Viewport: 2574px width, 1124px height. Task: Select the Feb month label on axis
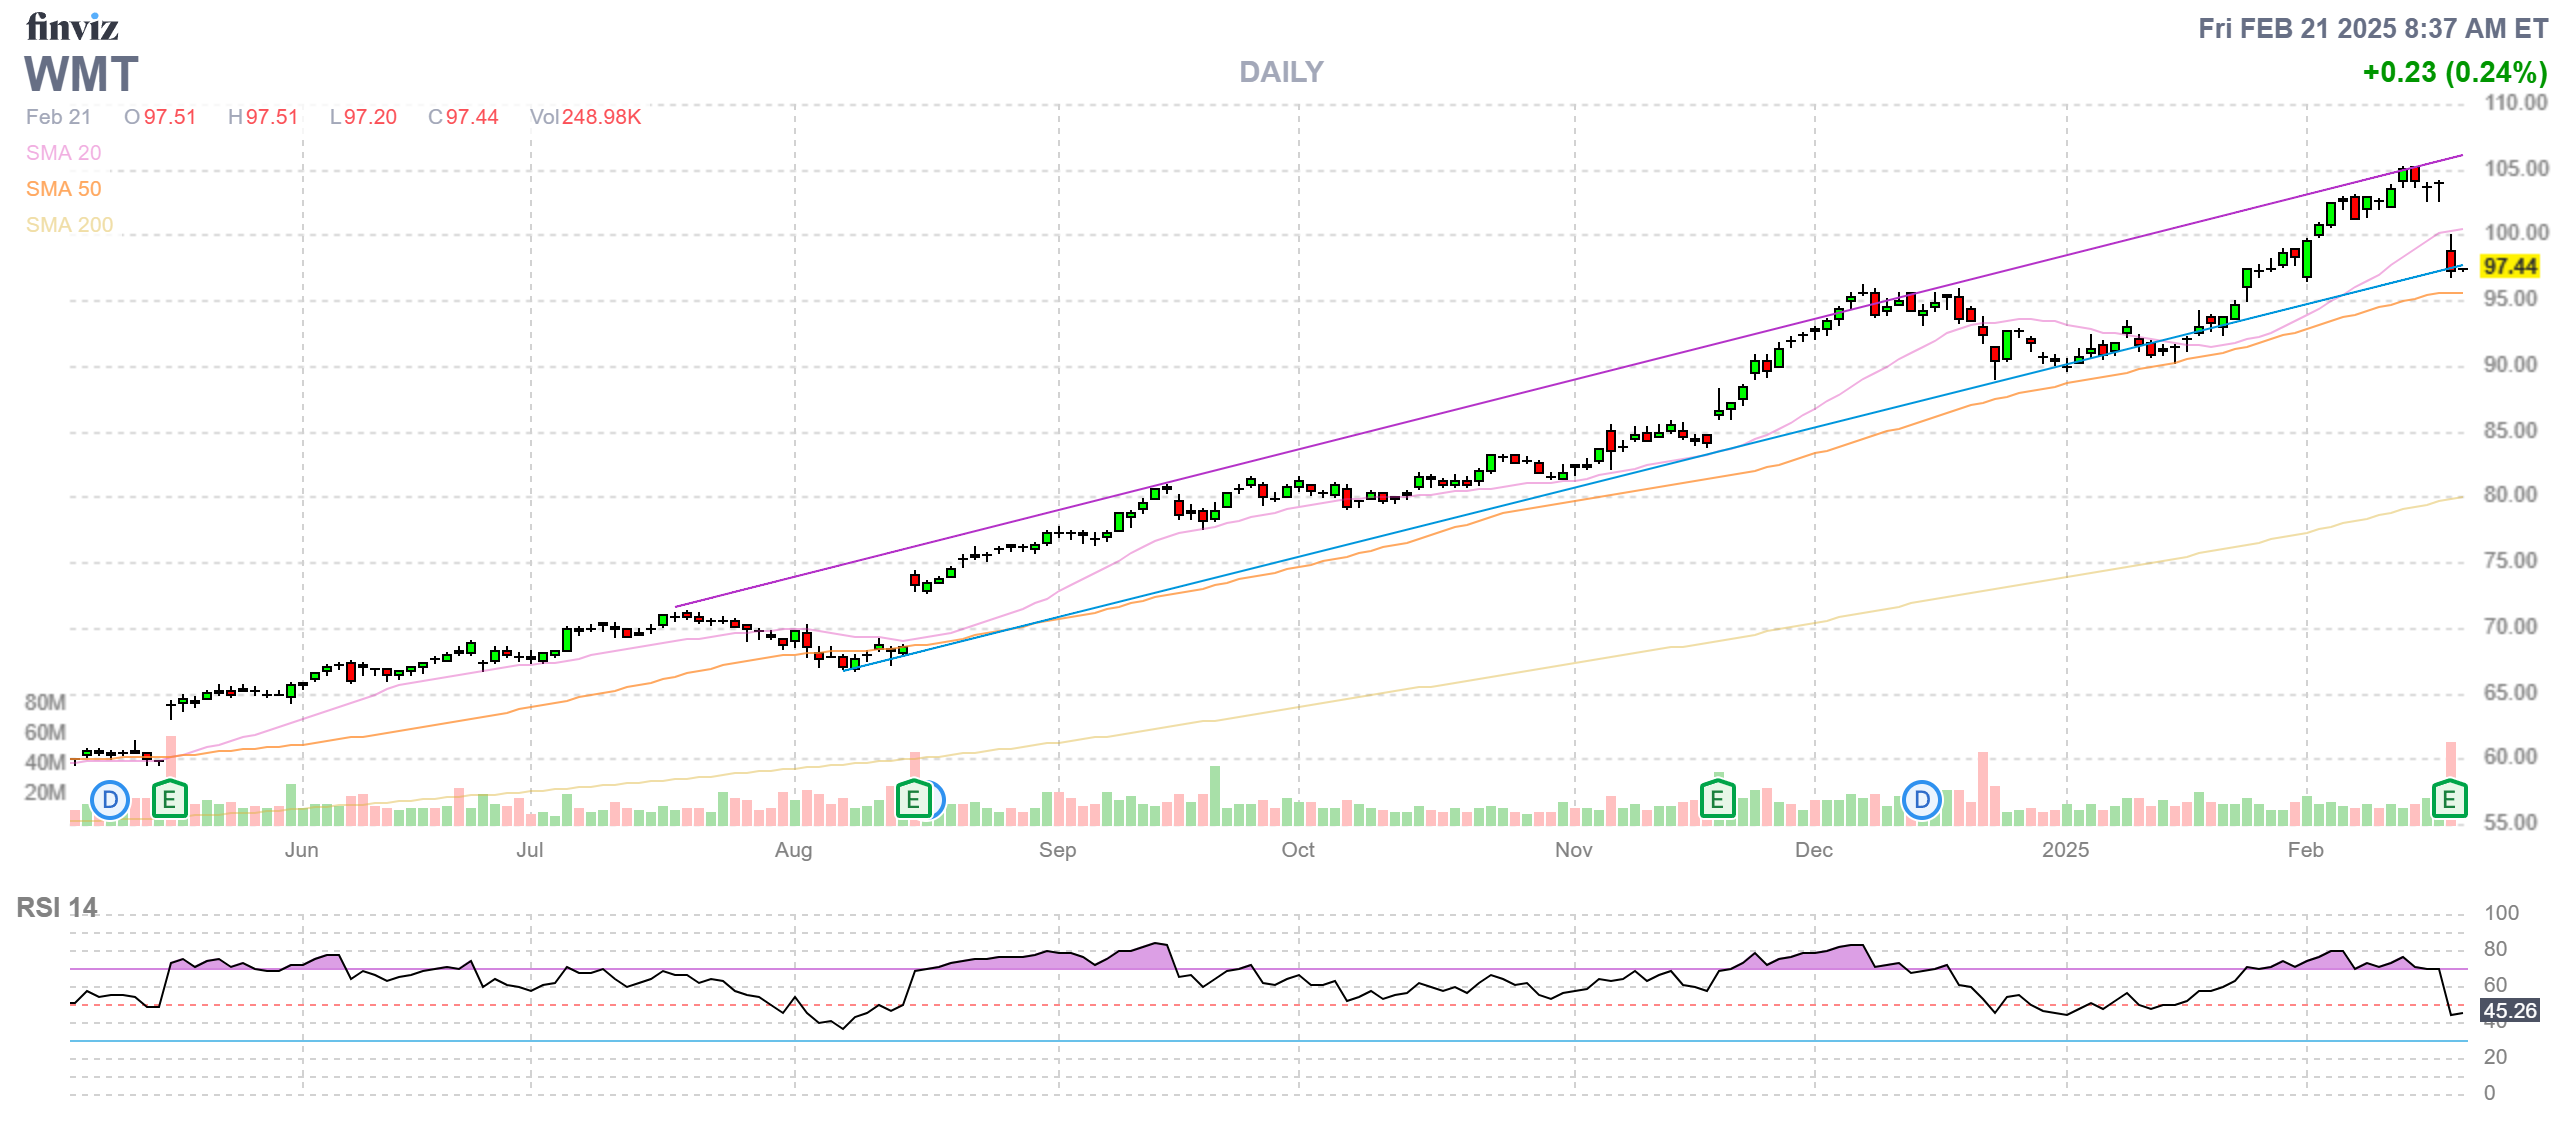point(2305,850)
